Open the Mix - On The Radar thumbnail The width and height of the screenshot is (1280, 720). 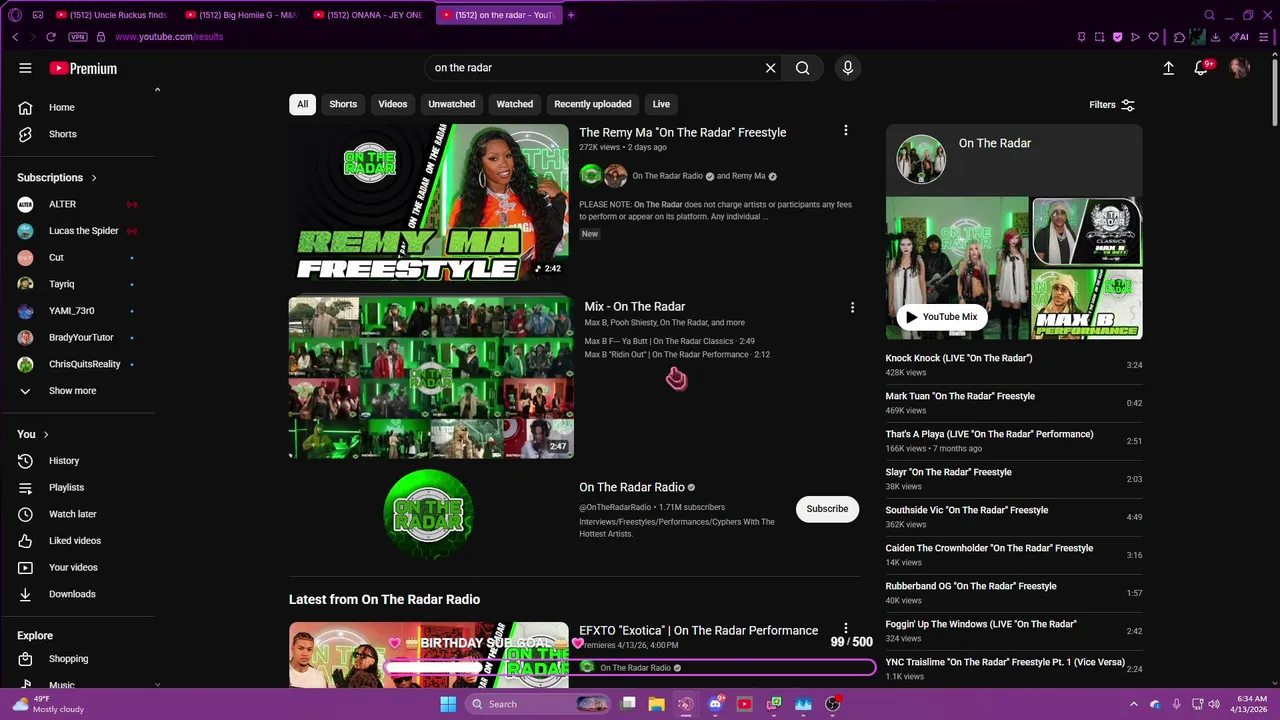(431, 377)
